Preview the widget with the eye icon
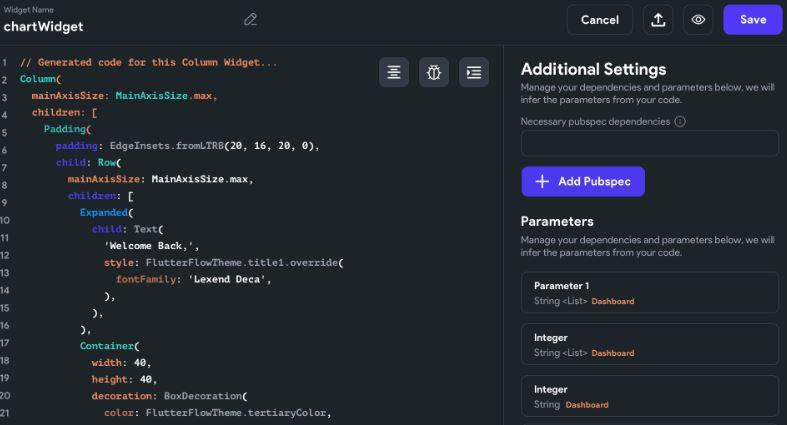 [x=698, y=20]
